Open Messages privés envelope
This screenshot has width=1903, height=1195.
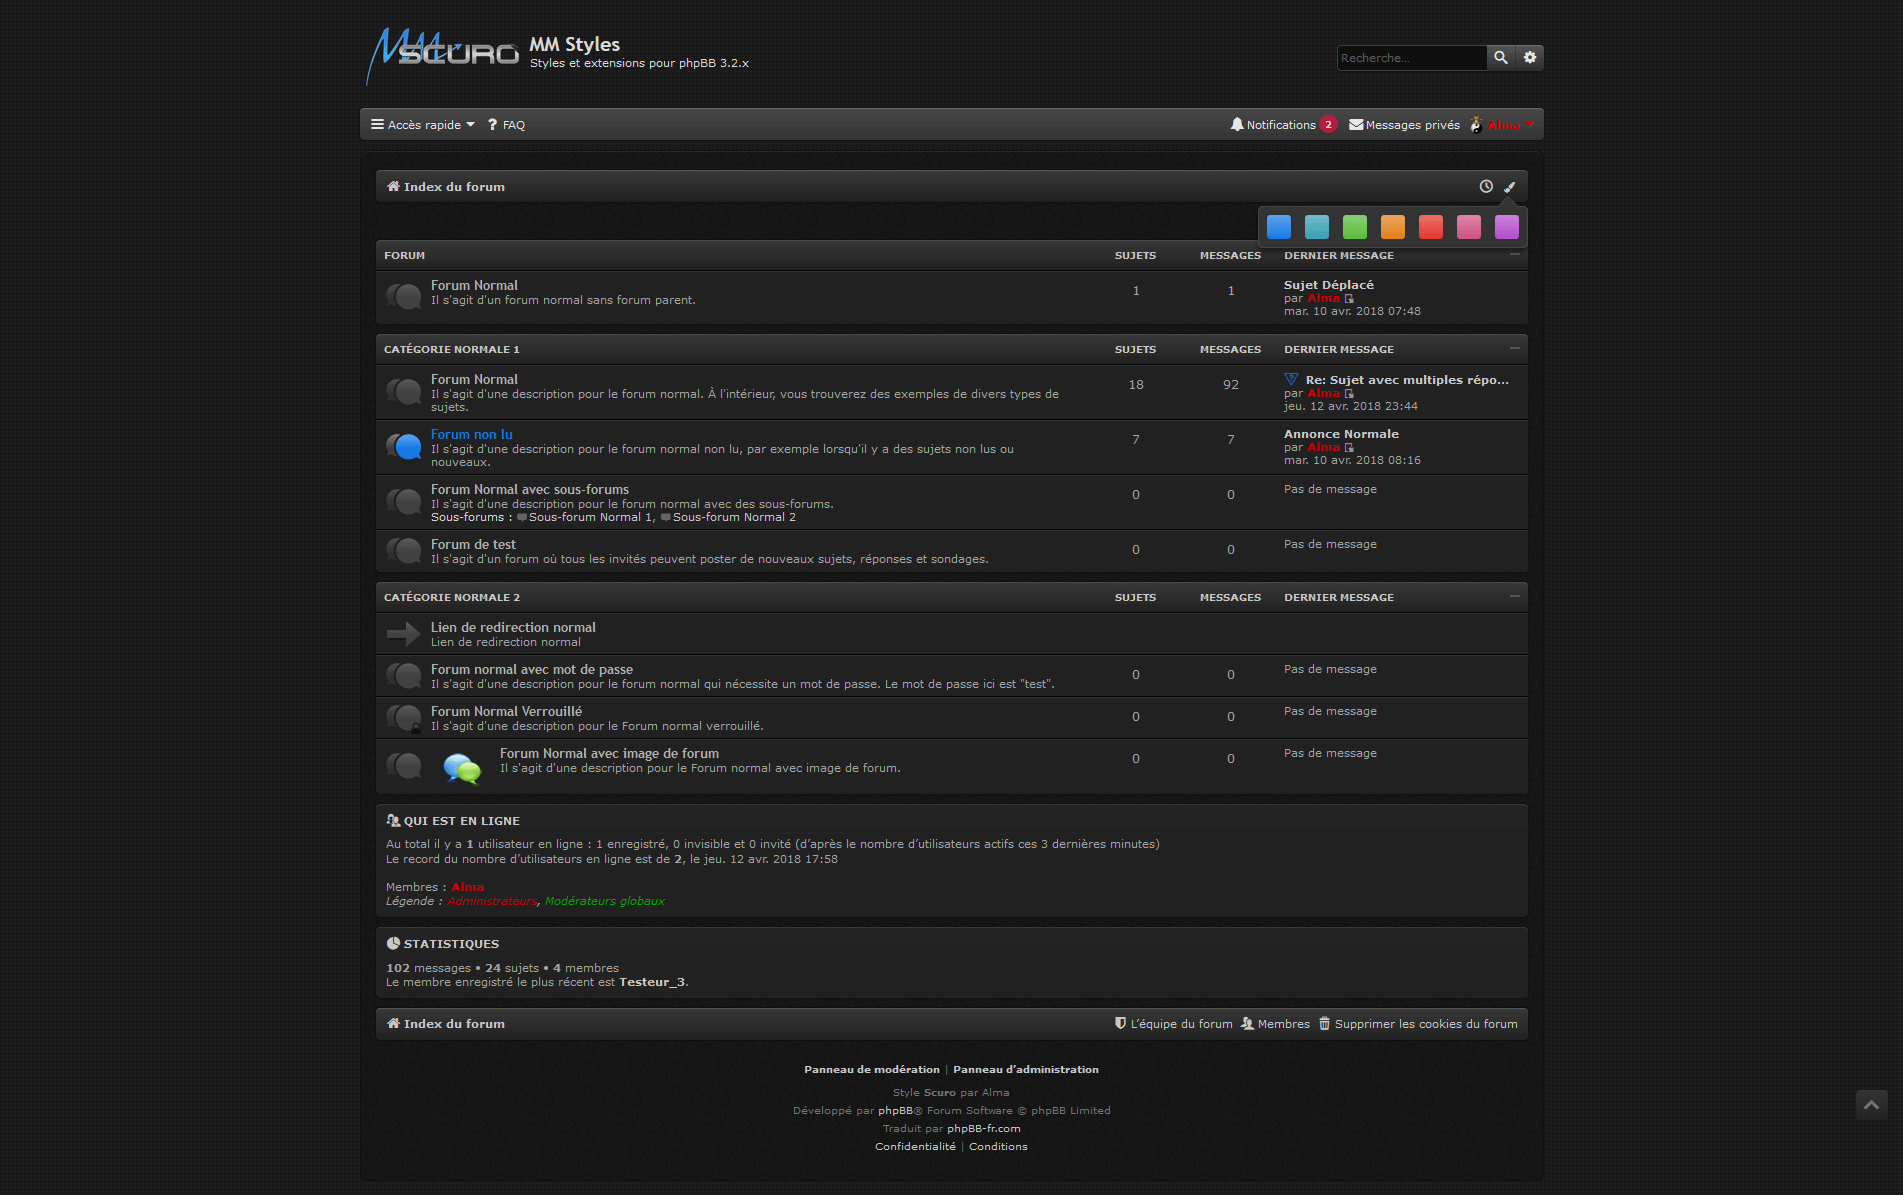[x=1356, y=125]
